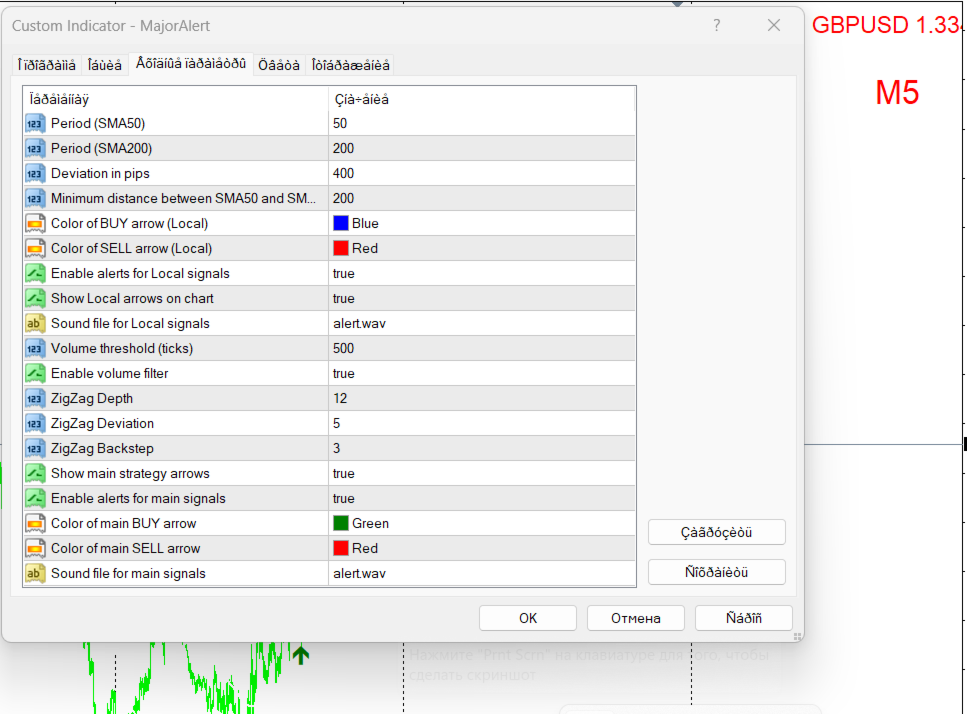Click the integer icon beside Period (SMA200)

pyautogui.click(x=35, y=149)
